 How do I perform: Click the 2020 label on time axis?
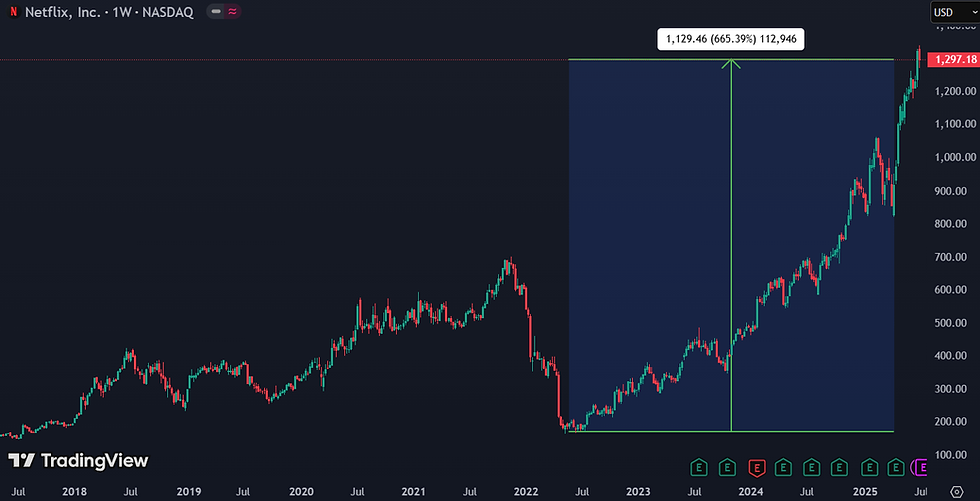(301, 492)
